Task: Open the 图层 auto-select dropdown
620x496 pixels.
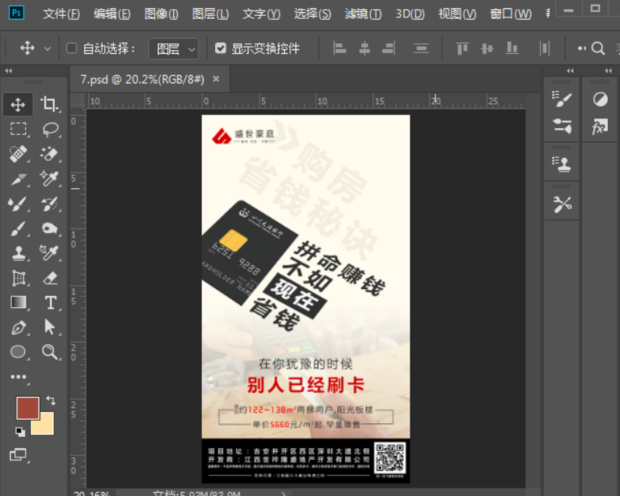Action: [173, 49]
